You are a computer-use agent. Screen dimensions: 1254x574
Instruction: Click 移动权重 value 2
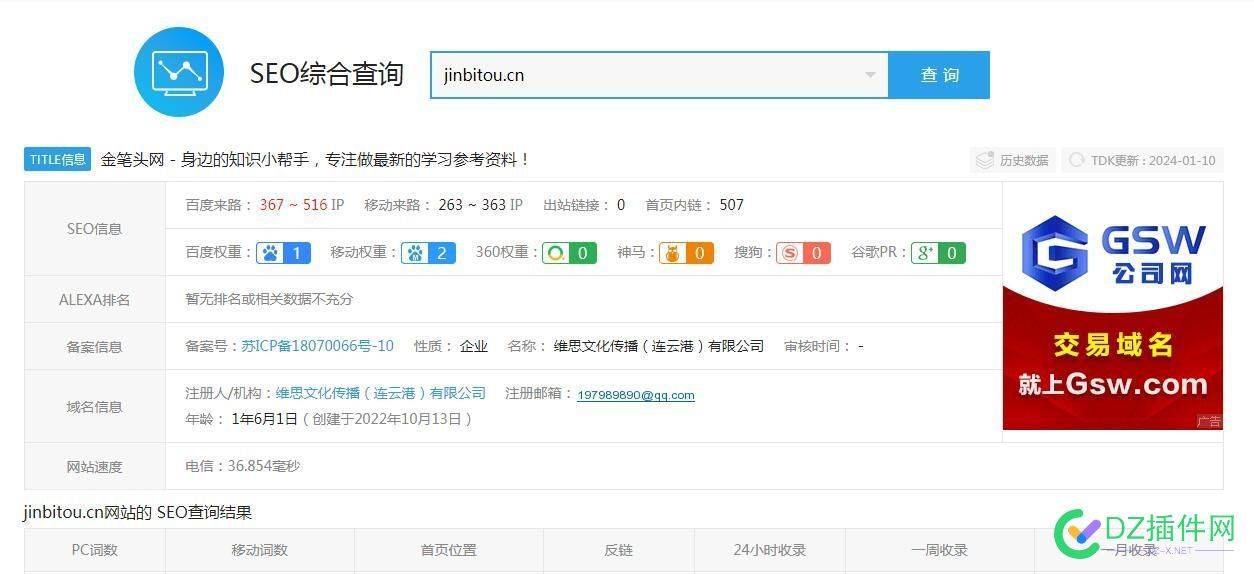point(441,253)
